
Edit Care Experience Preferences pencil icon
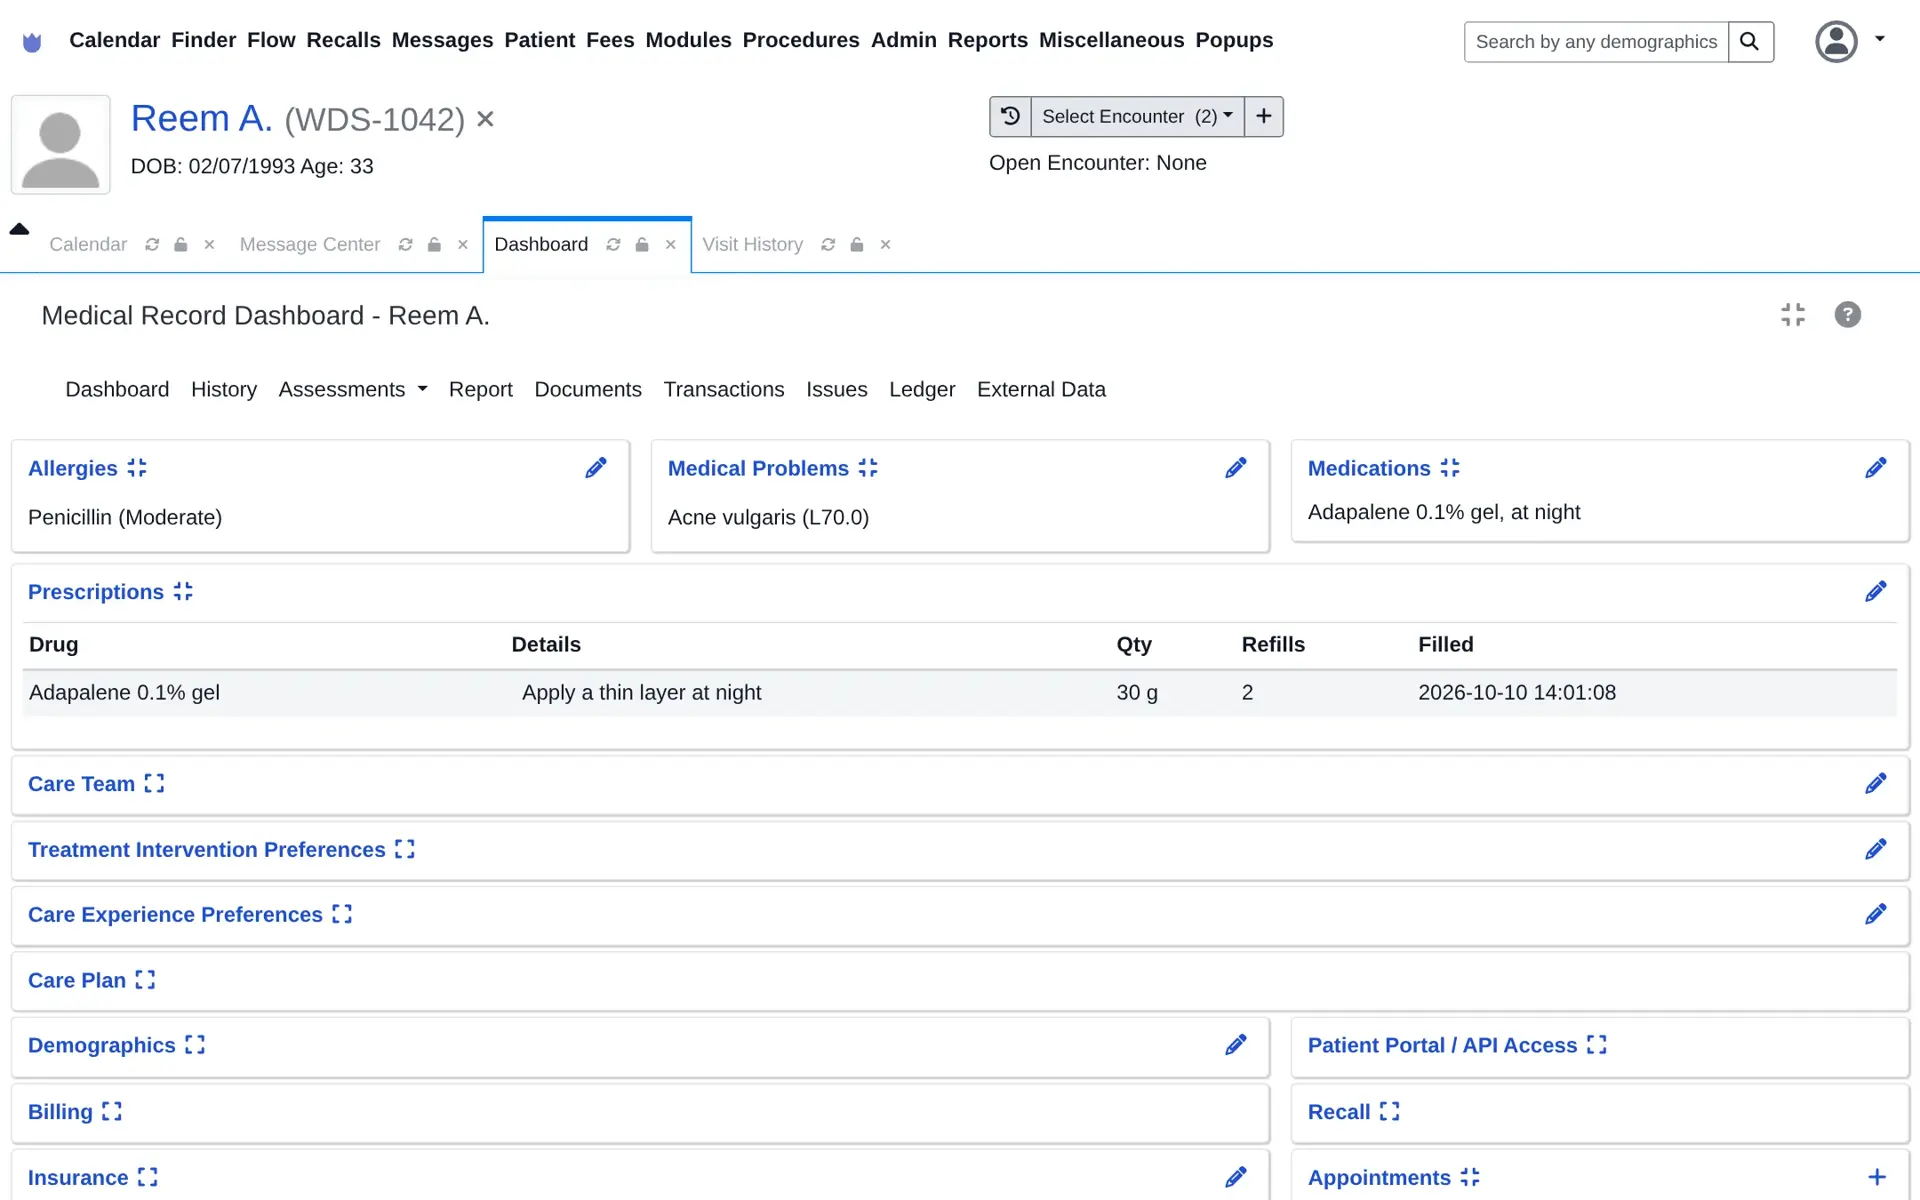pyautogui.click(x=1876, y=914)
